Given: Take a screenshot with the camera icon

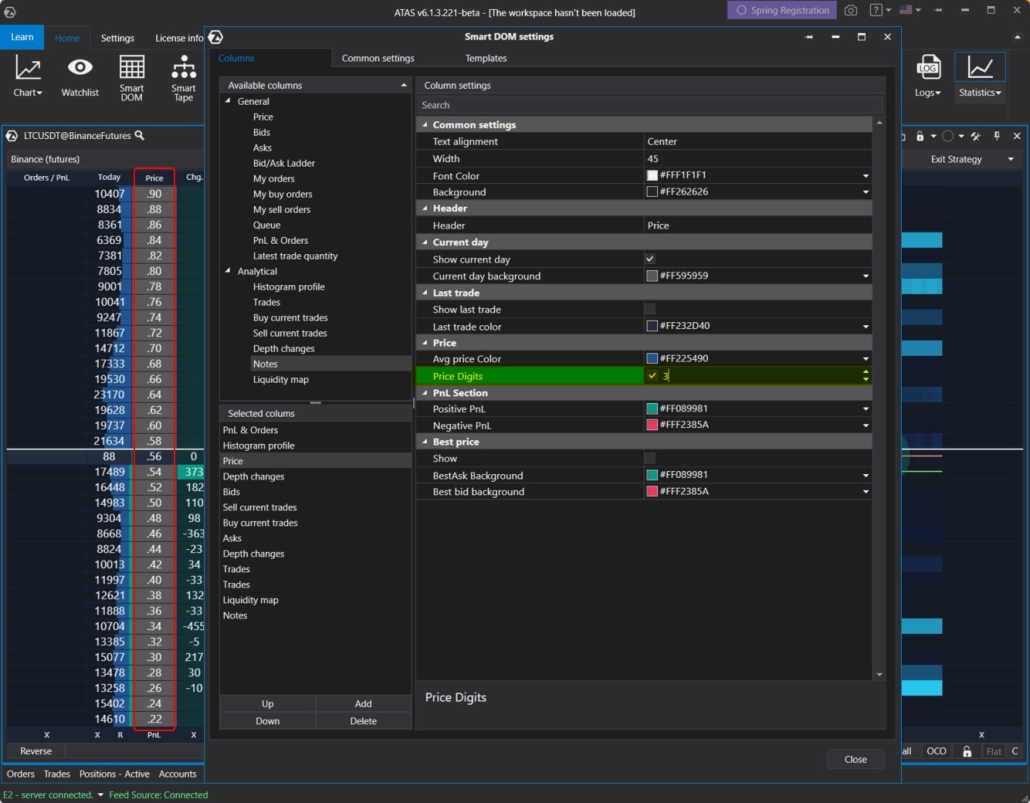Looking at the screenshot, I should (x=851, y=10).
